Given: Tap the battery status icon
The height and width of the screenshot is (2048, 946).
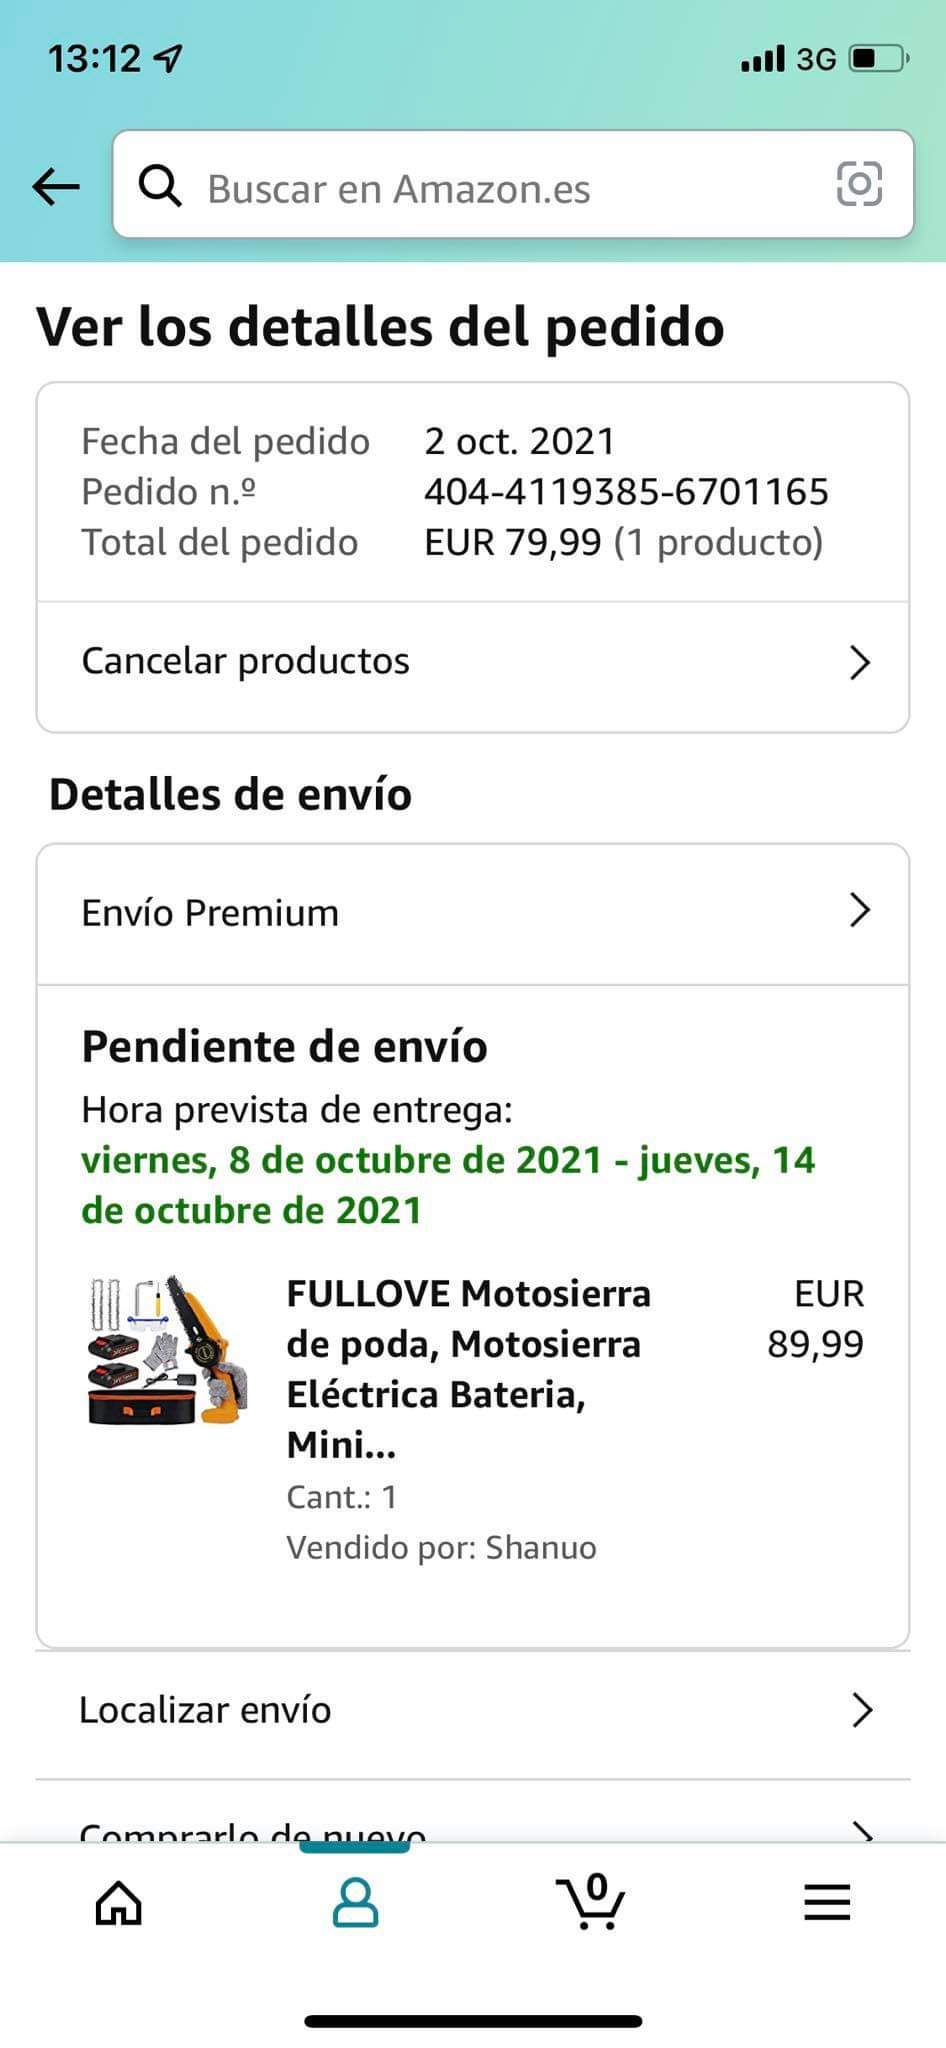Looking at the screenshot, I should (878, 59).
